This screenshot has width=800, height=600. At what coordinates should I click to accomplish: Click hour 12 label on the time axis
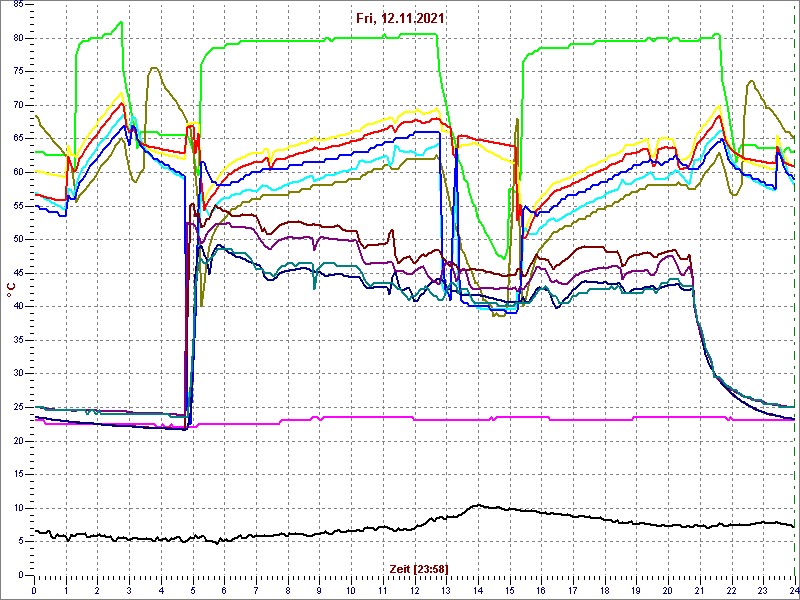pyautogui.click(x=414, y=589)
